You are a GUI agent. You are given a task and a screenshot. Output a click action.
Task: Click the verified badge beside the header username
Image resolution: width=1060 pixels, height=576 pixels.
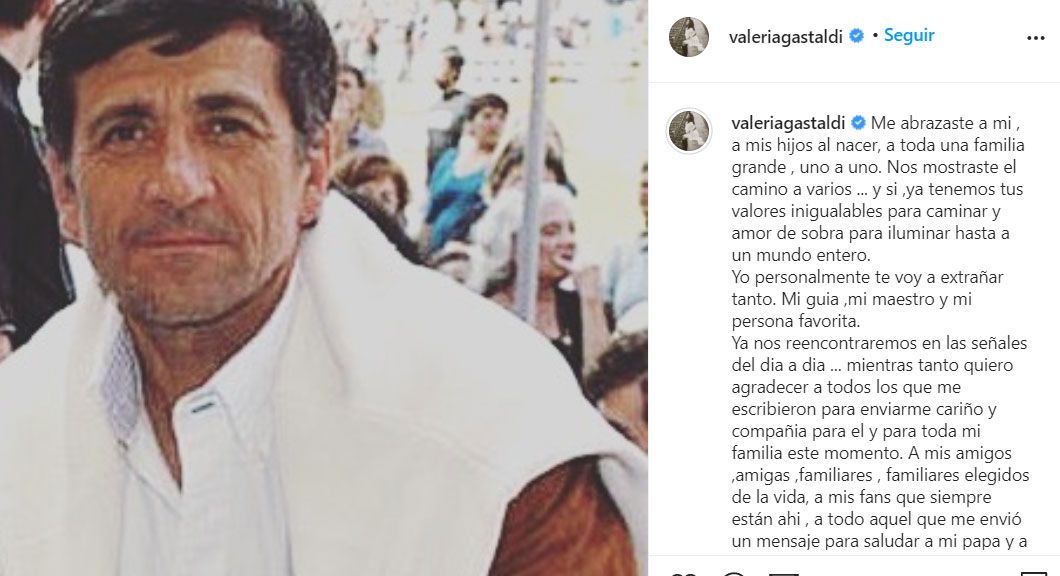click(856, 36)
